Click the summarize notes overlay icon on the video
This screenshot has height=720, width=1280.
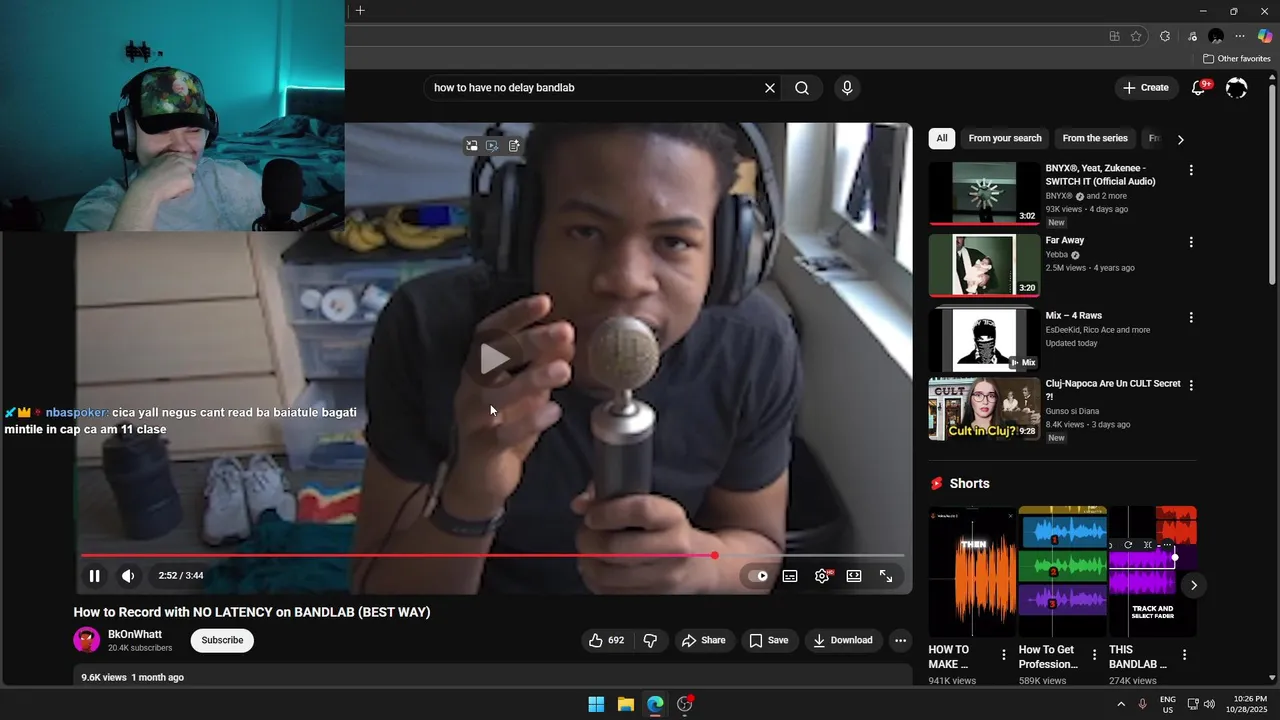point(514,145)
